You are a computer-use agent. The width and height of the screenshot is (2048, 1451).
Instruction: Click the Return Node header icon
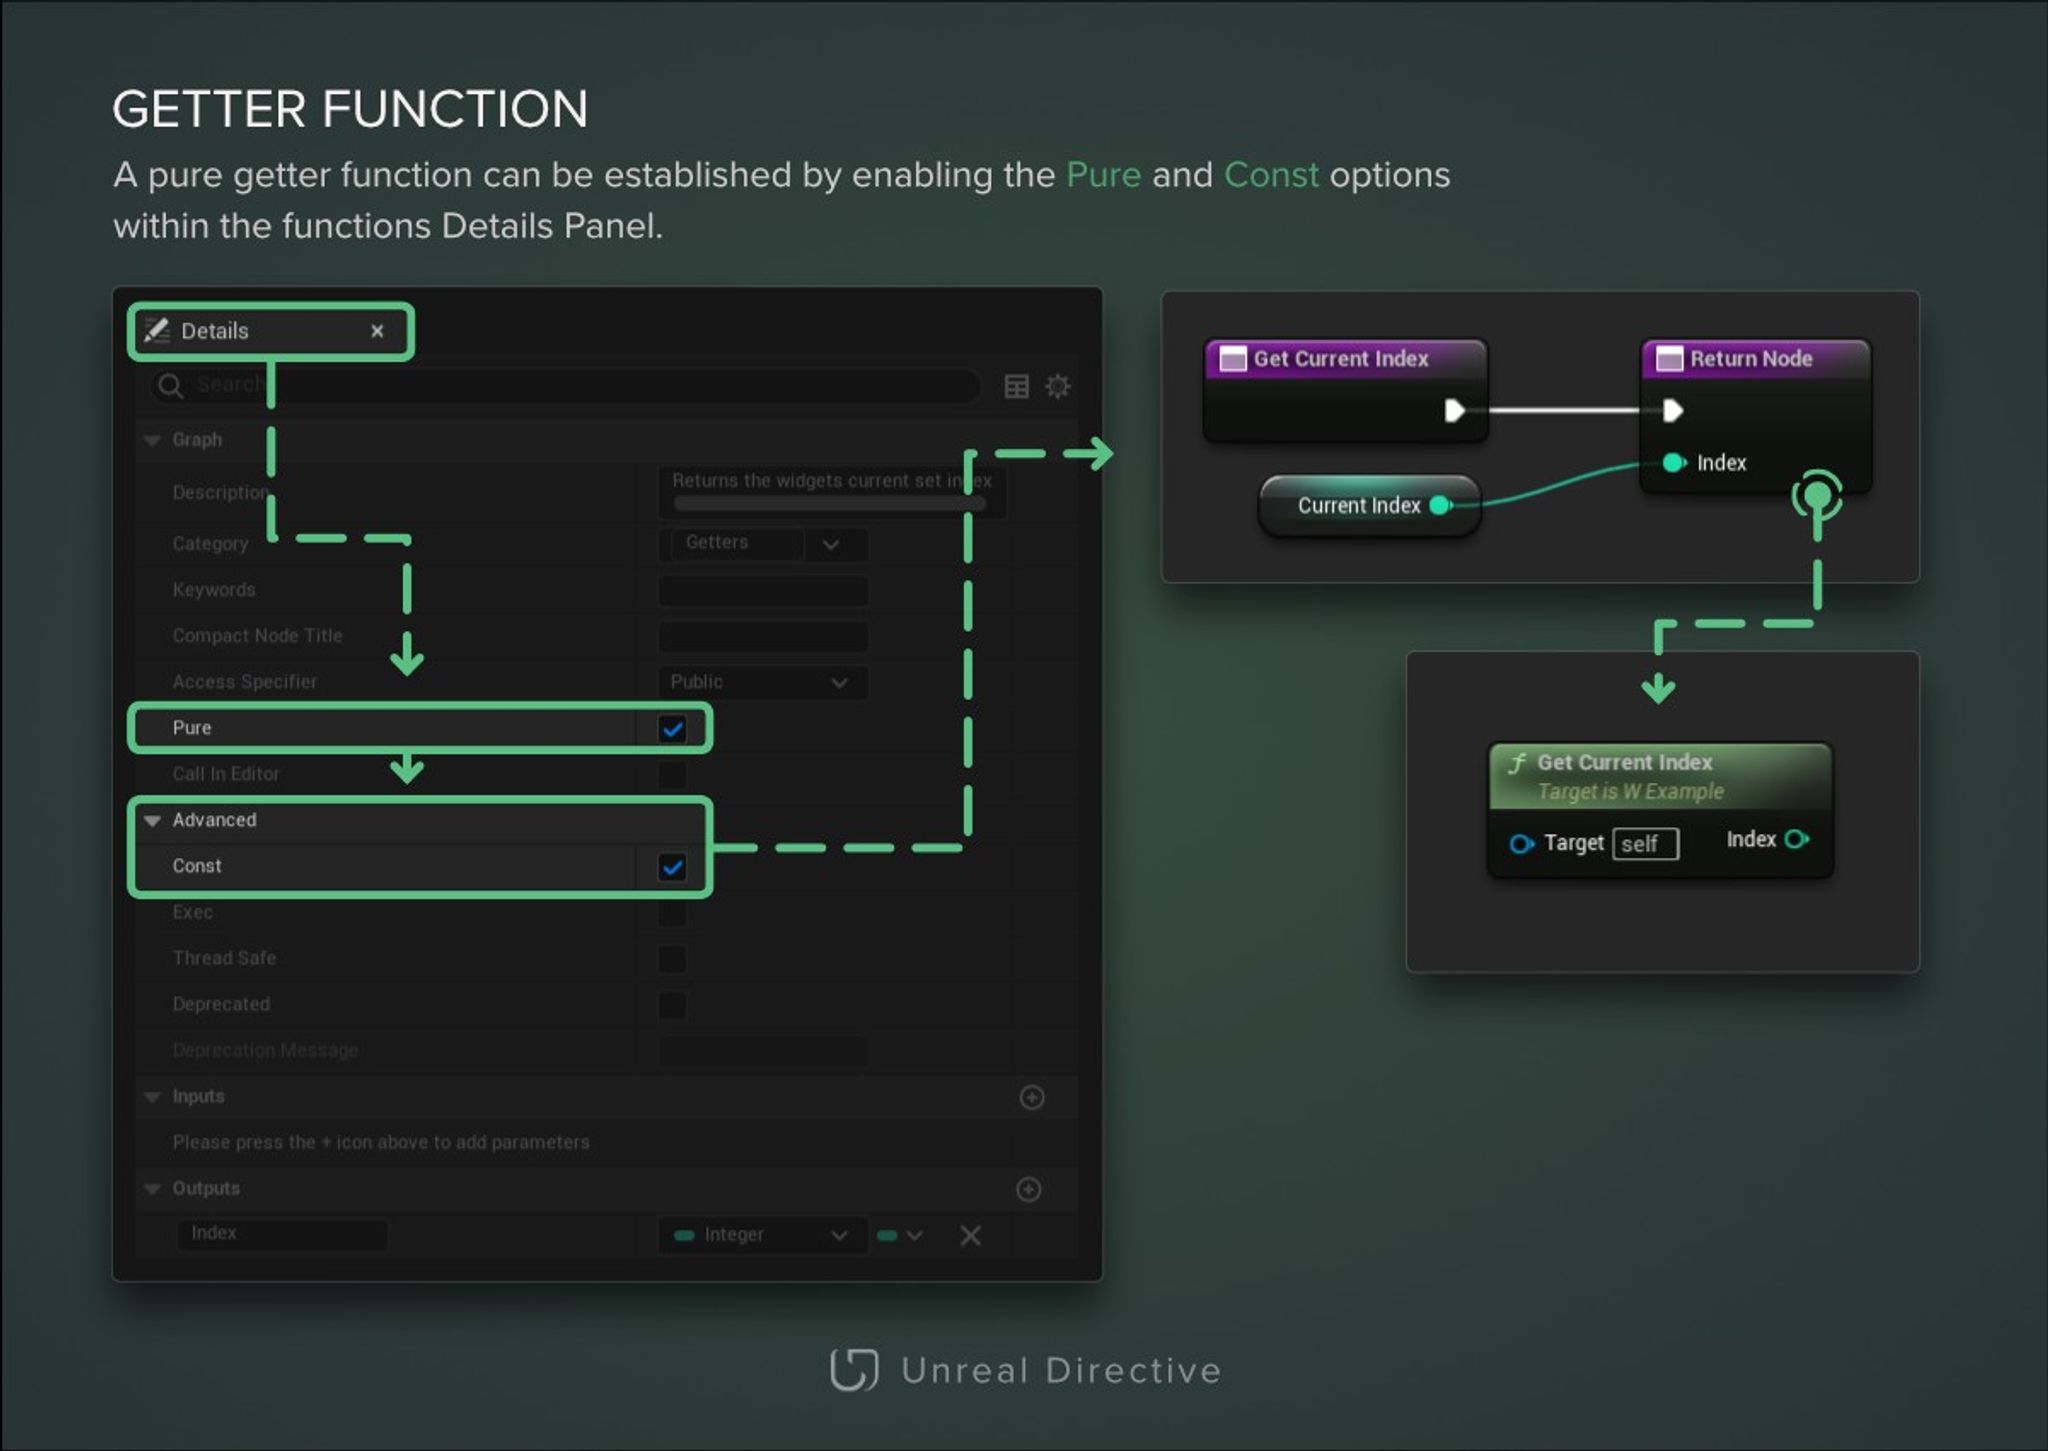click(1668, 358)
